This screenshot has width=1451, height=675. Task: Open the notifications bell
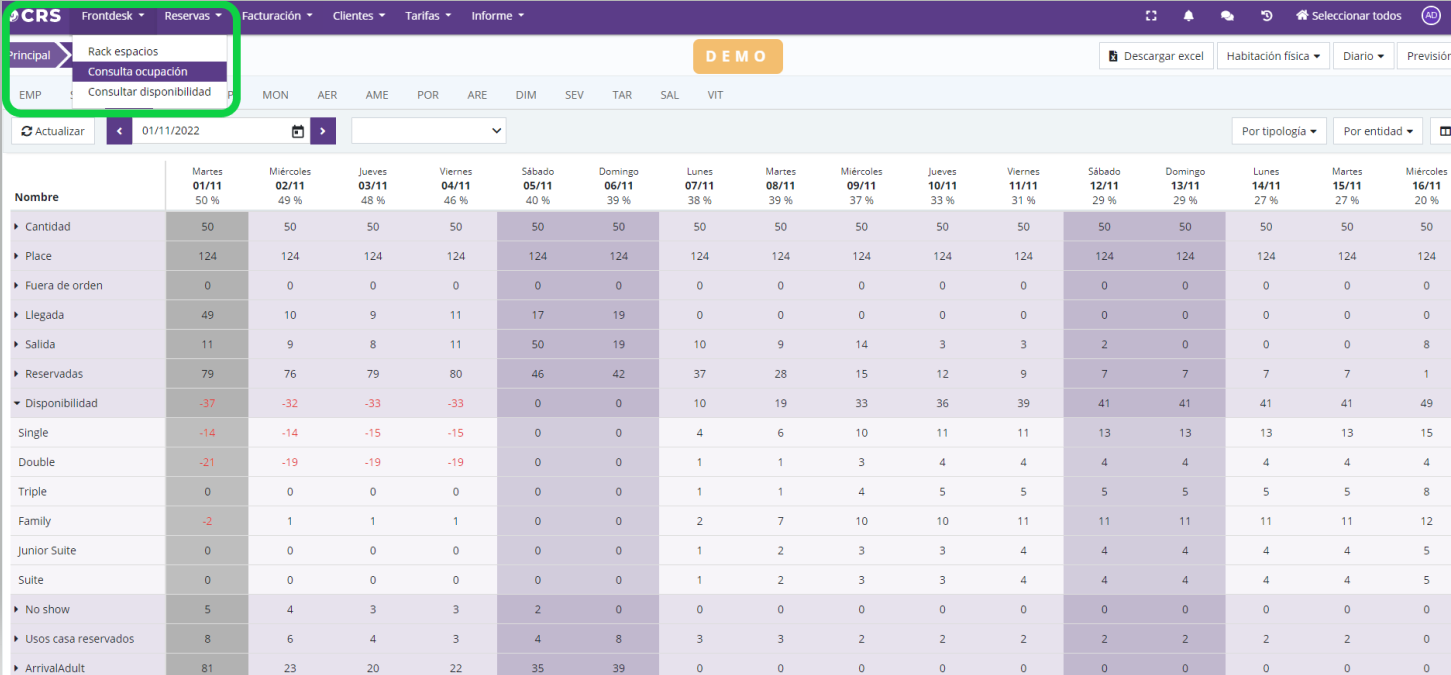click(x=1189, y=16)
